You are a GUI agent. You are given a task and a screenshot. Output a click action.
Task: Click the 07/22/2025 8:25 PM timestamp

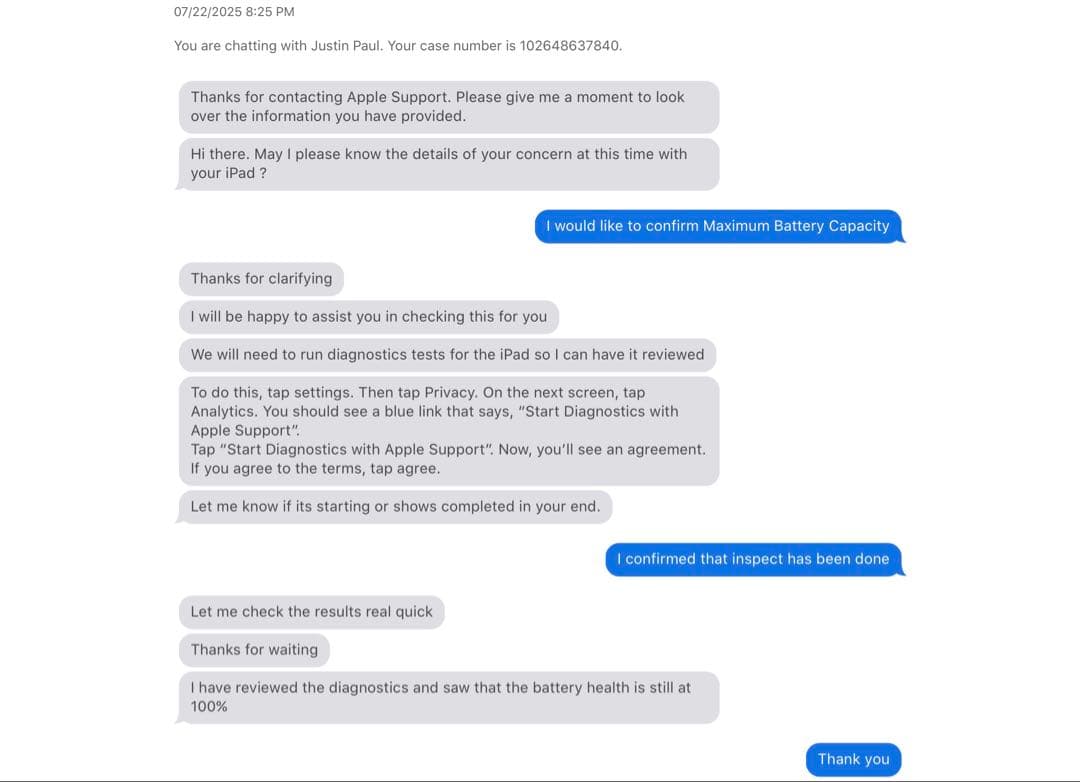click(234, 12)
